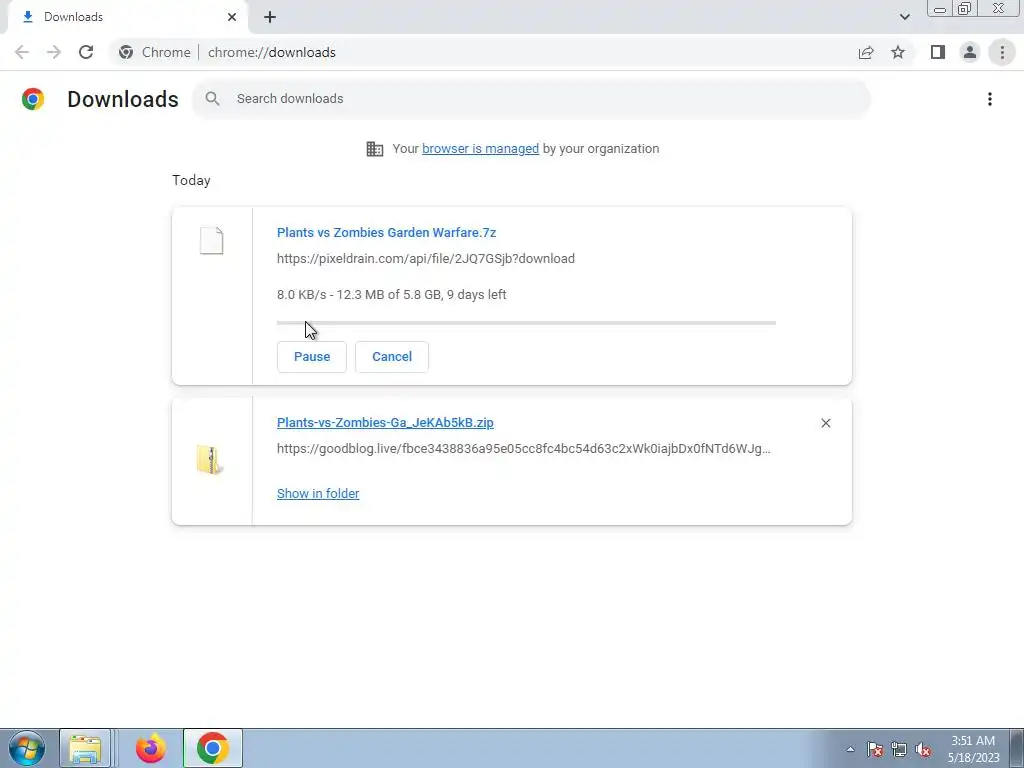Click the Chrome site info icon
1024x768 pixels.
126,52
